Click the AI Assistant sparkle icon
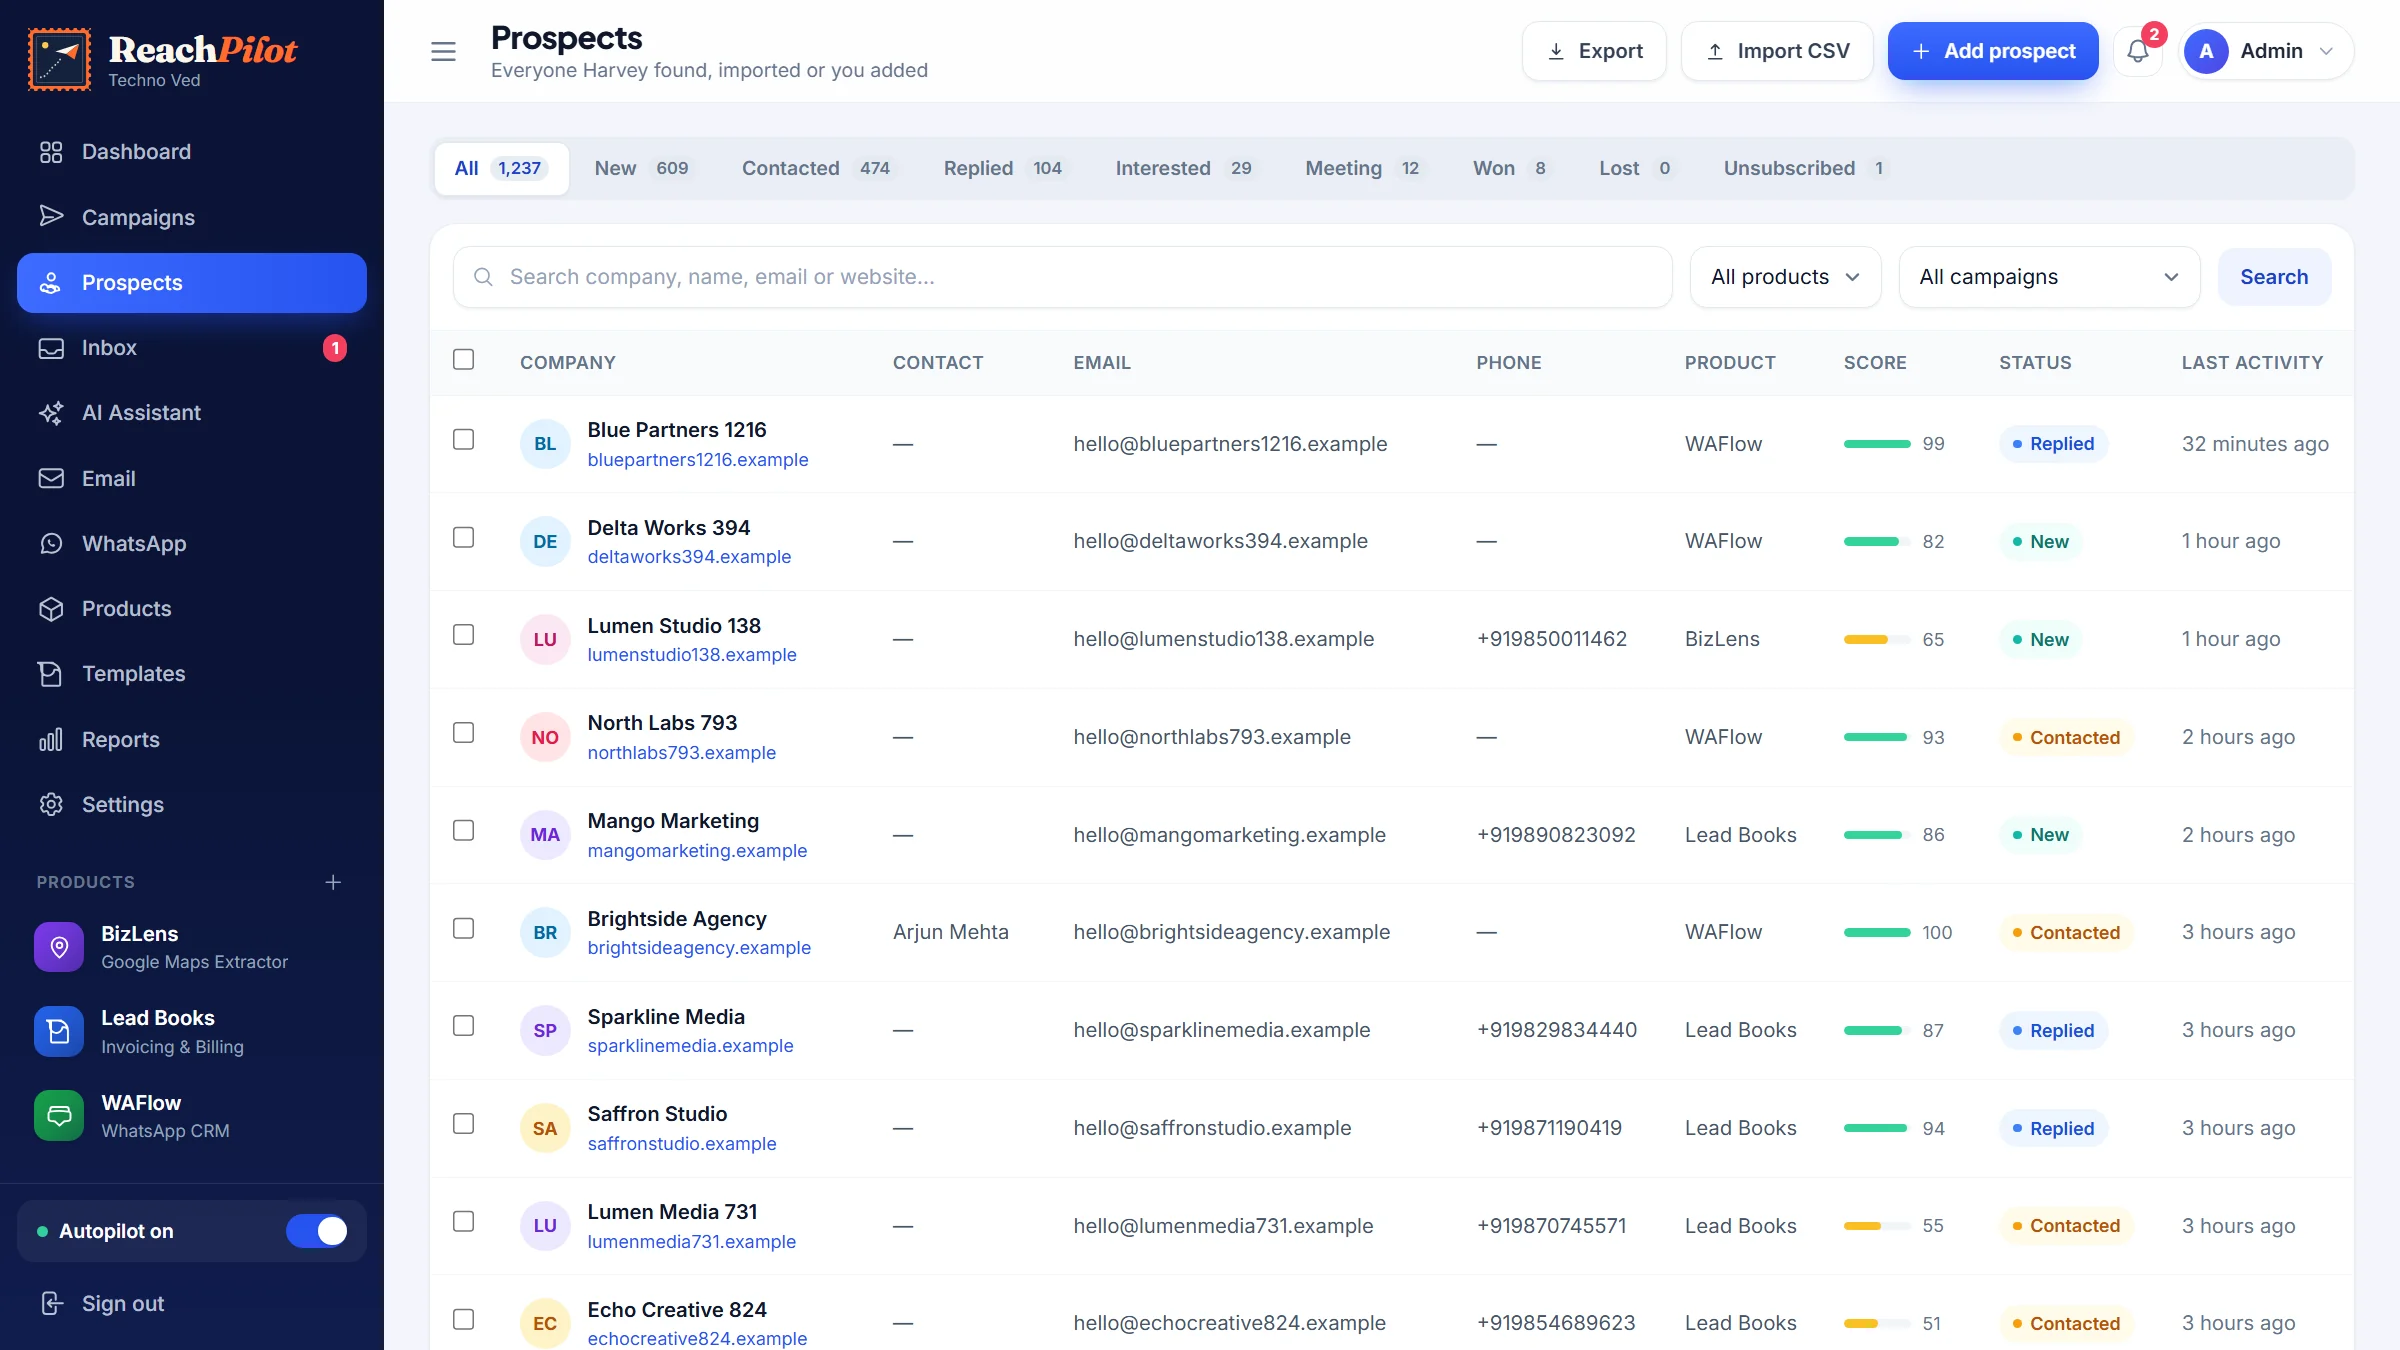The width and height of the screenshot is (2400, 1350). click(x=51, y=413)
